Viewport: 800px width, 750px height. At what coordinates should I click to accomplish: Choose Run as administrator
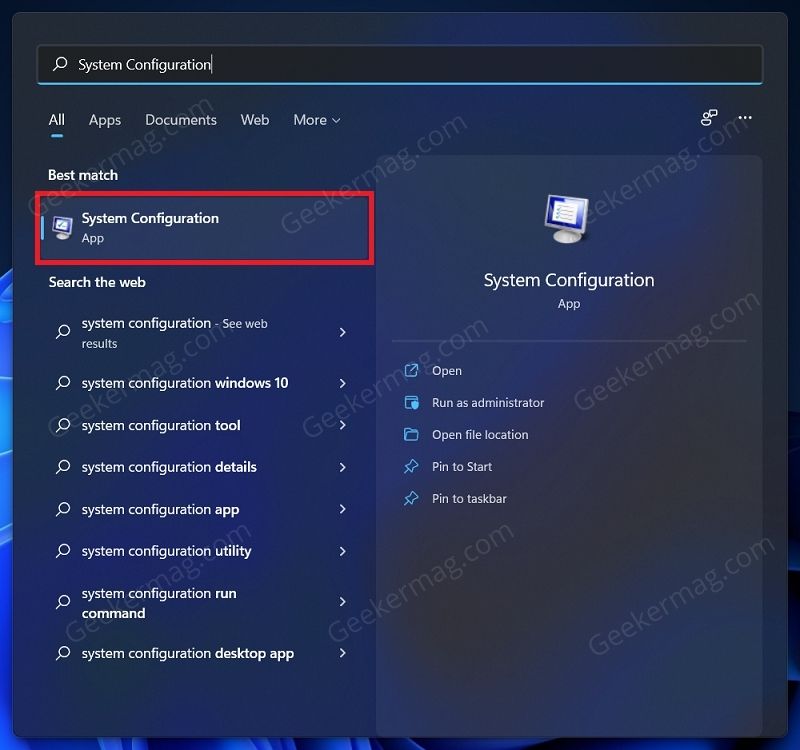pyautogui.click(x=488, y=403)
